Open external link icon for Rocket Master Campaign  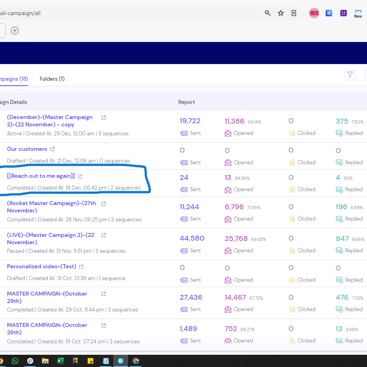[103, 203]
